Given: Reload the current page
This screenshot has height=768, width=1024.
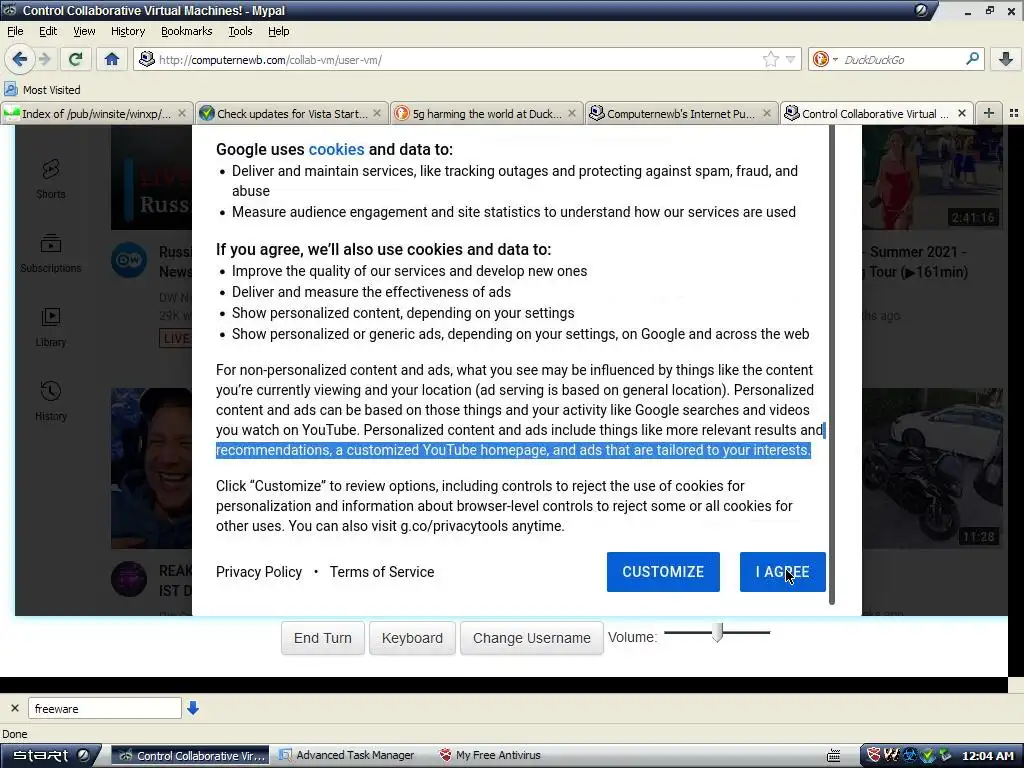Looking at the screenshot, I should (75, 59).
